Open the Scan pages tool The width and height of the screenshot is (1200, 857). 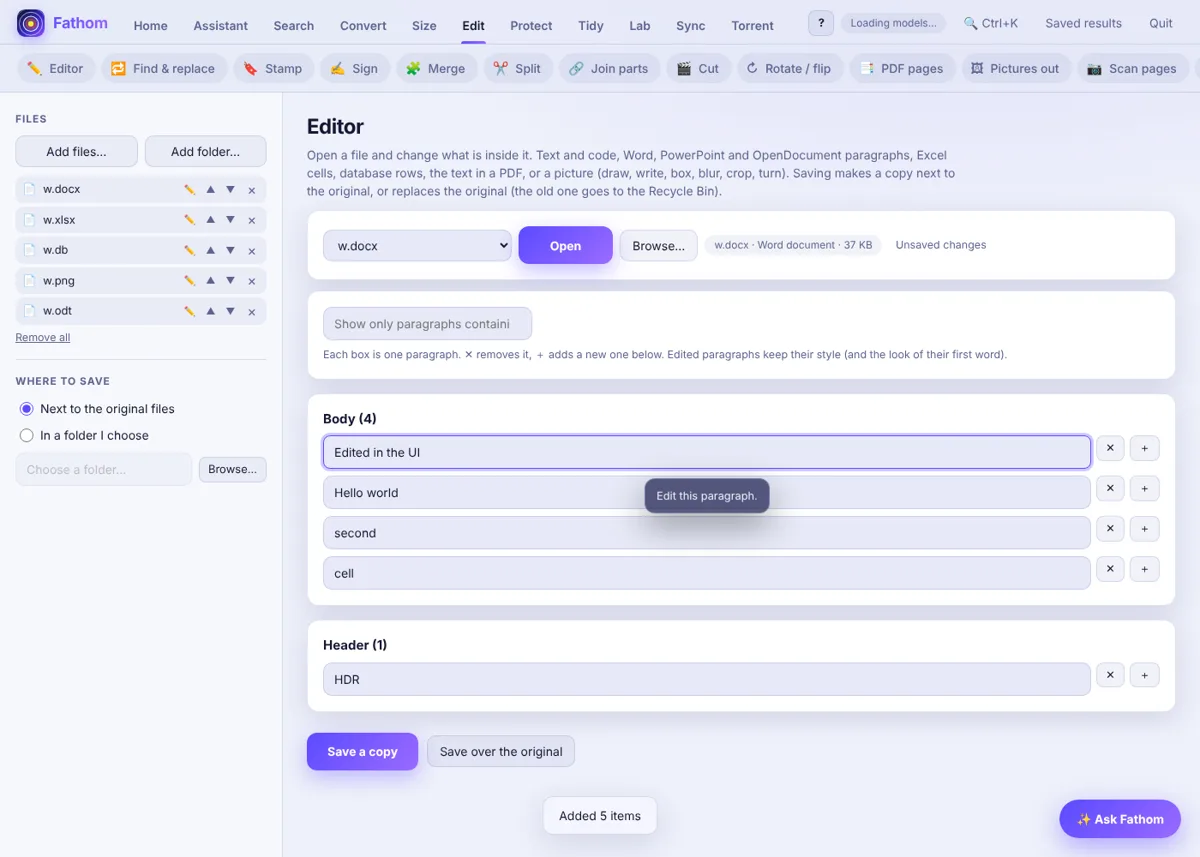coord(1132,68)
